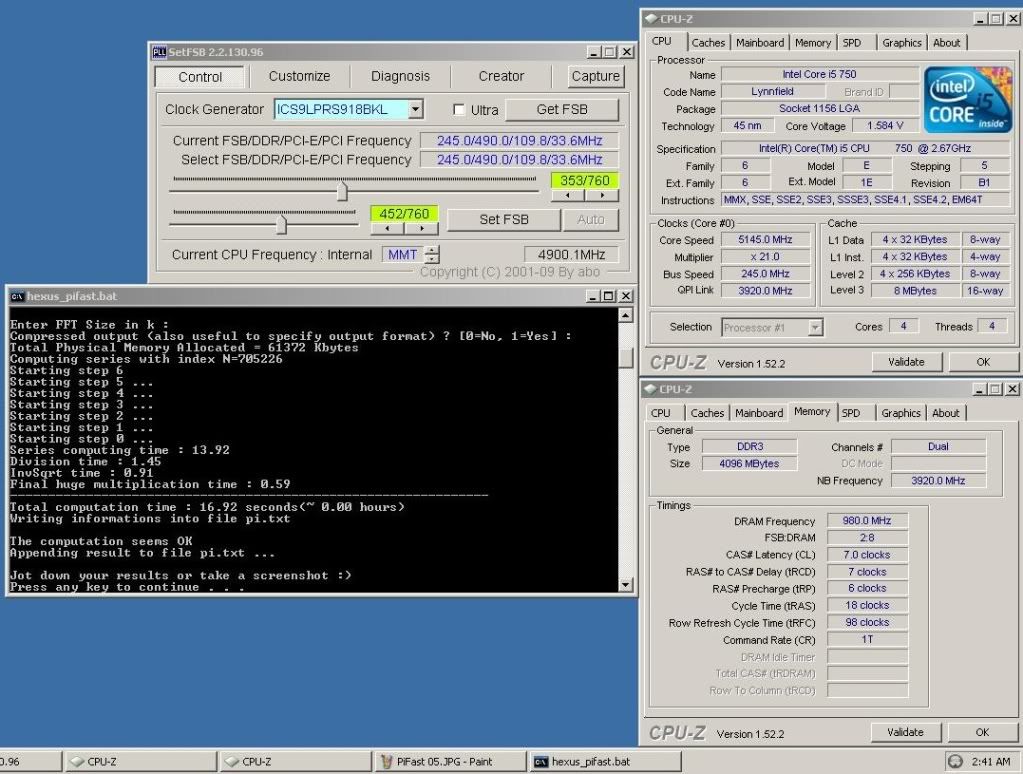
Task: Click OK in the top CPU-Z window
Action: 983,362
